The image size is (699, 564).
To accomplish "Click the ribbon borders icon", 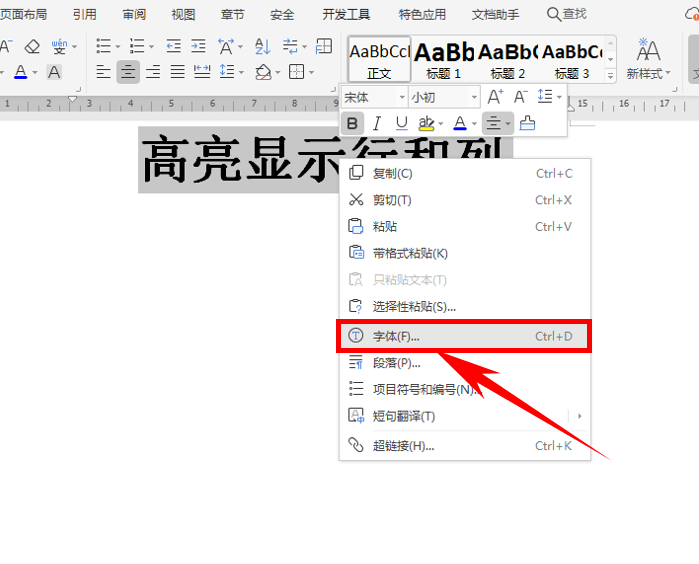I will coord(296,72).
